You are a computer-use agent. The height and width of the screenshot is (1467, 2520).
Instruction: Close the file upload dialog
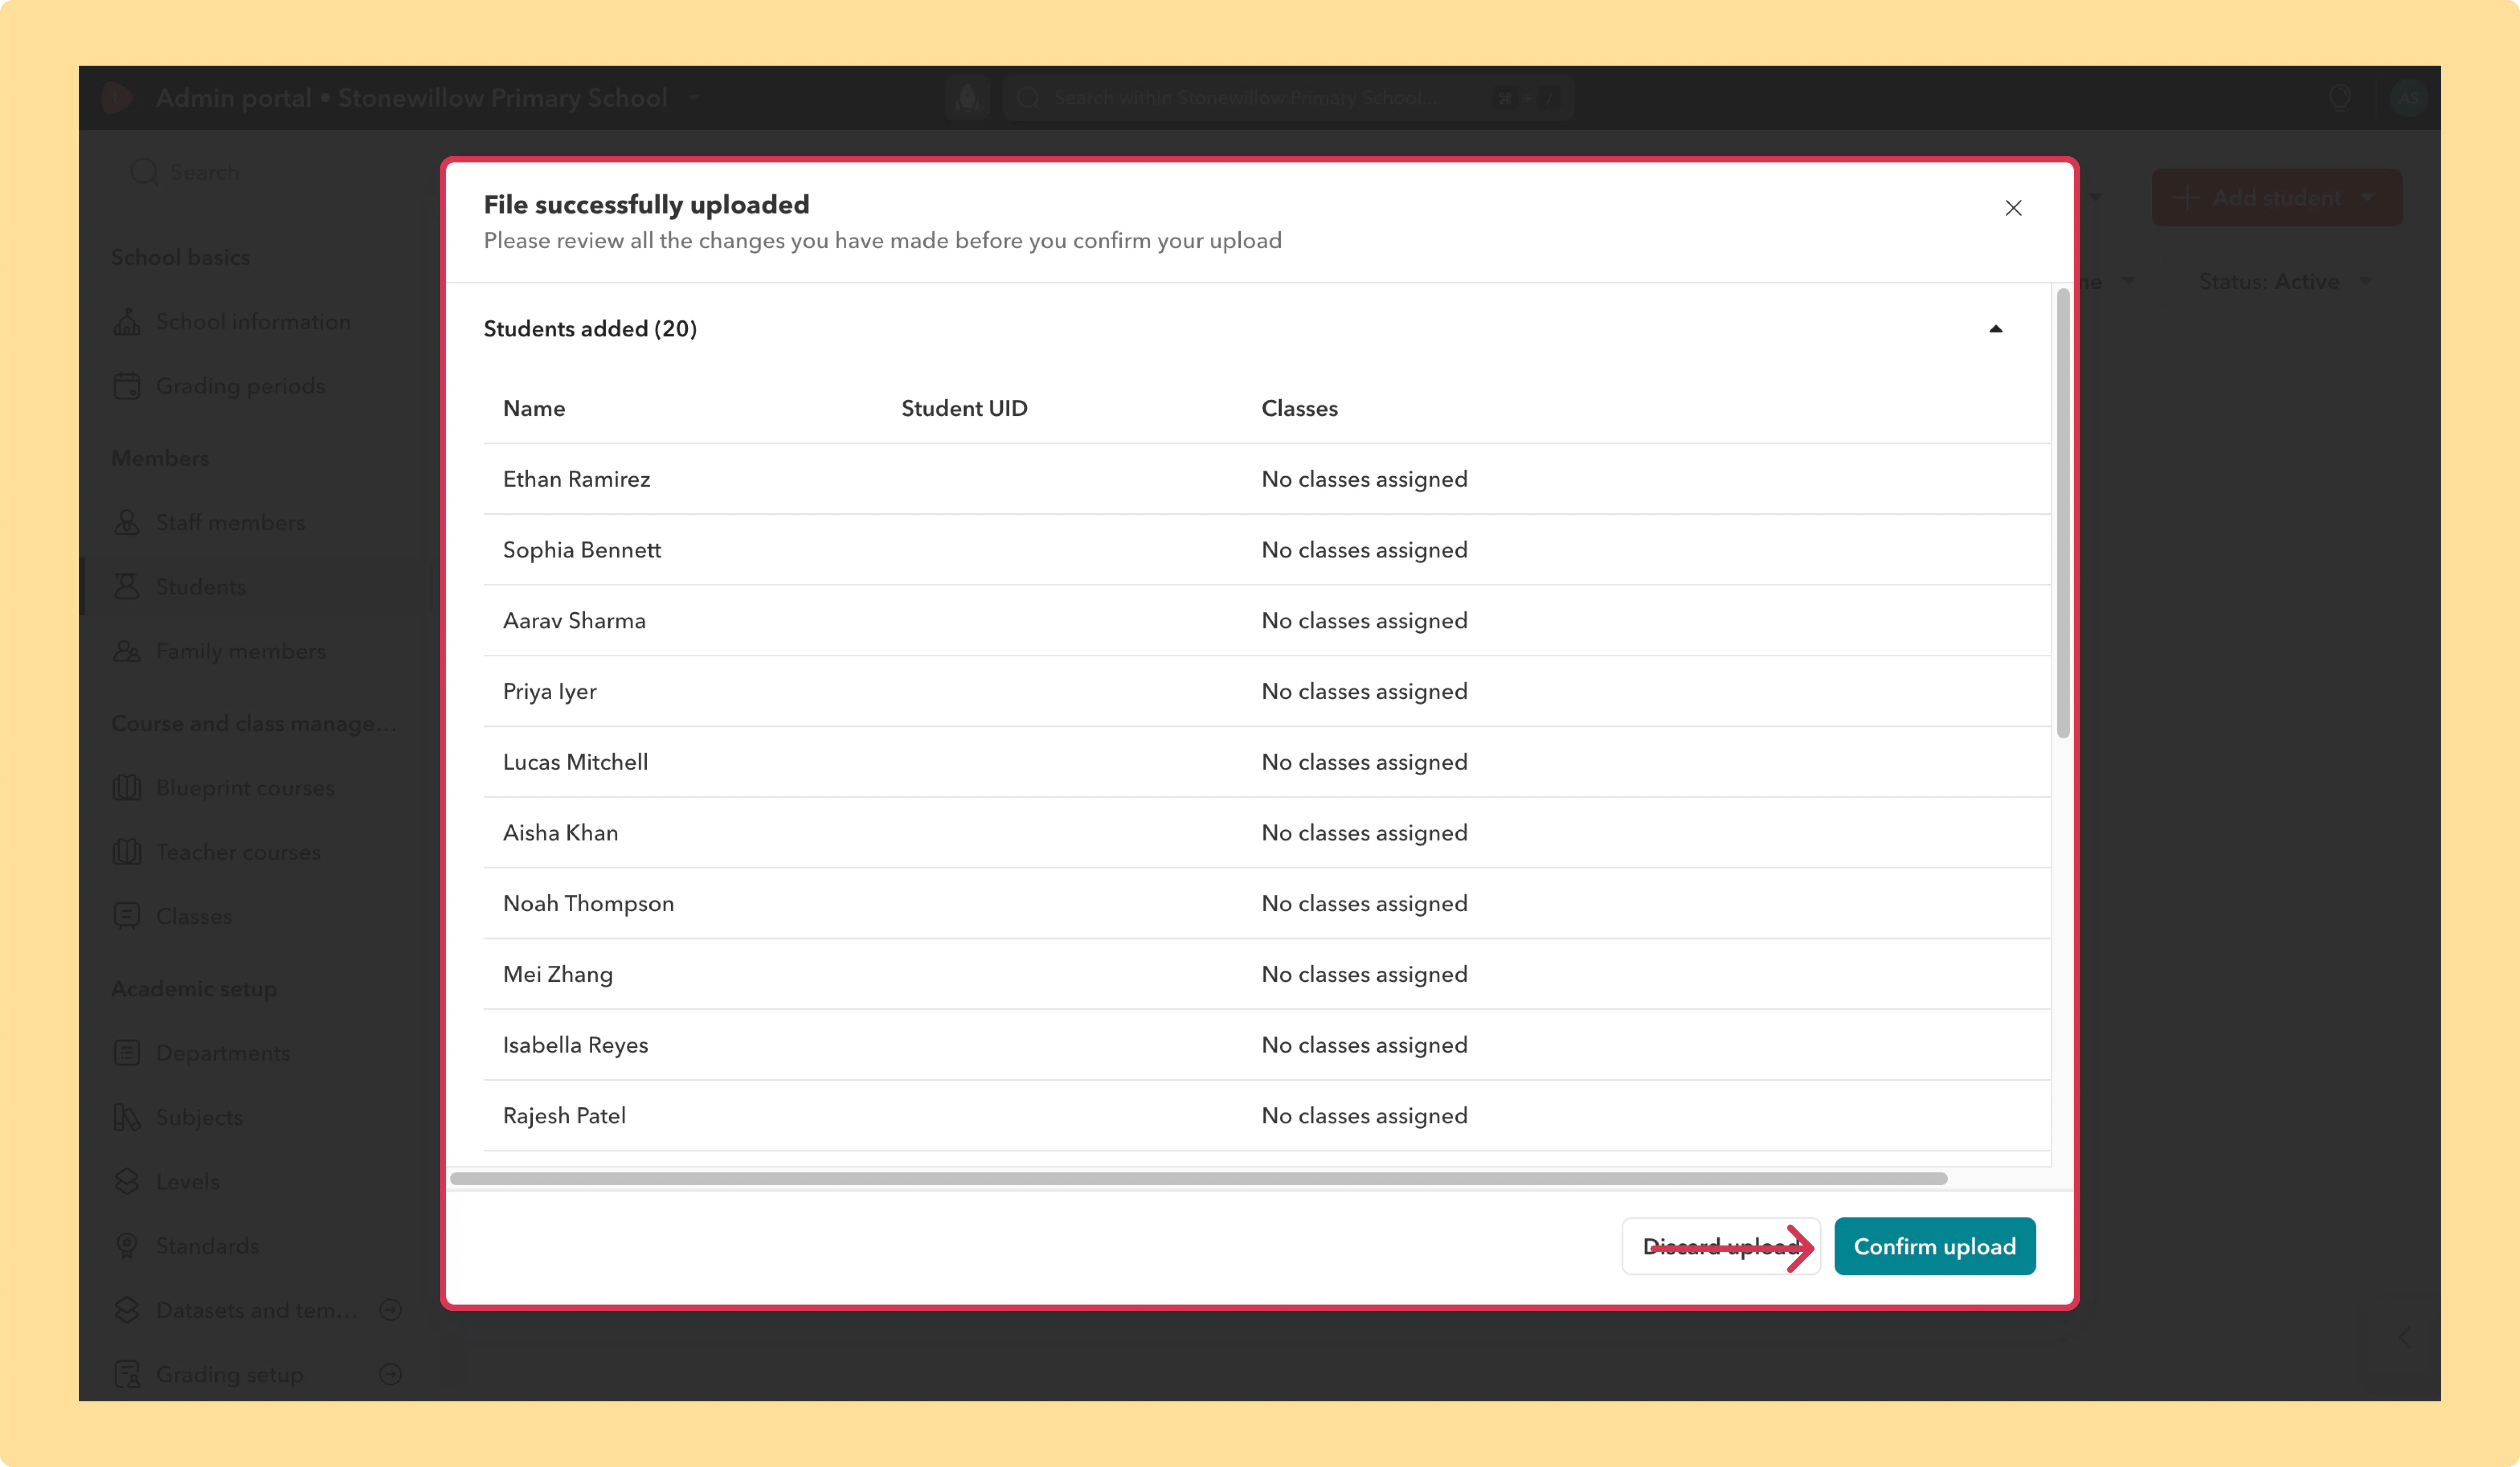[x=2013, y=208]
